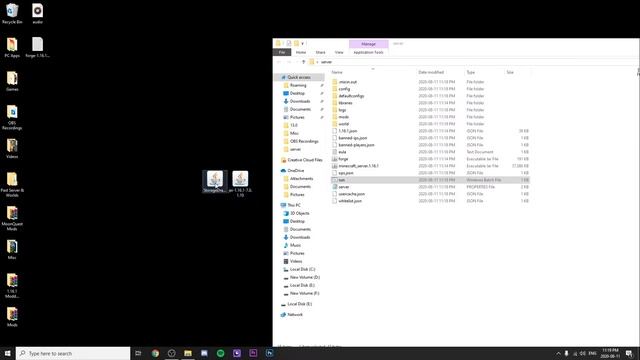Click the Up one level arrow

pos(303,62)
